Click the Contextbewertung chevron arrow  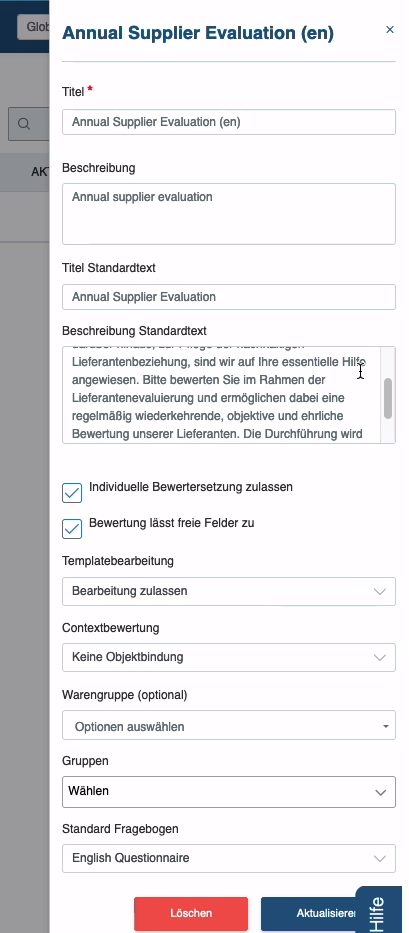[379, 658]
